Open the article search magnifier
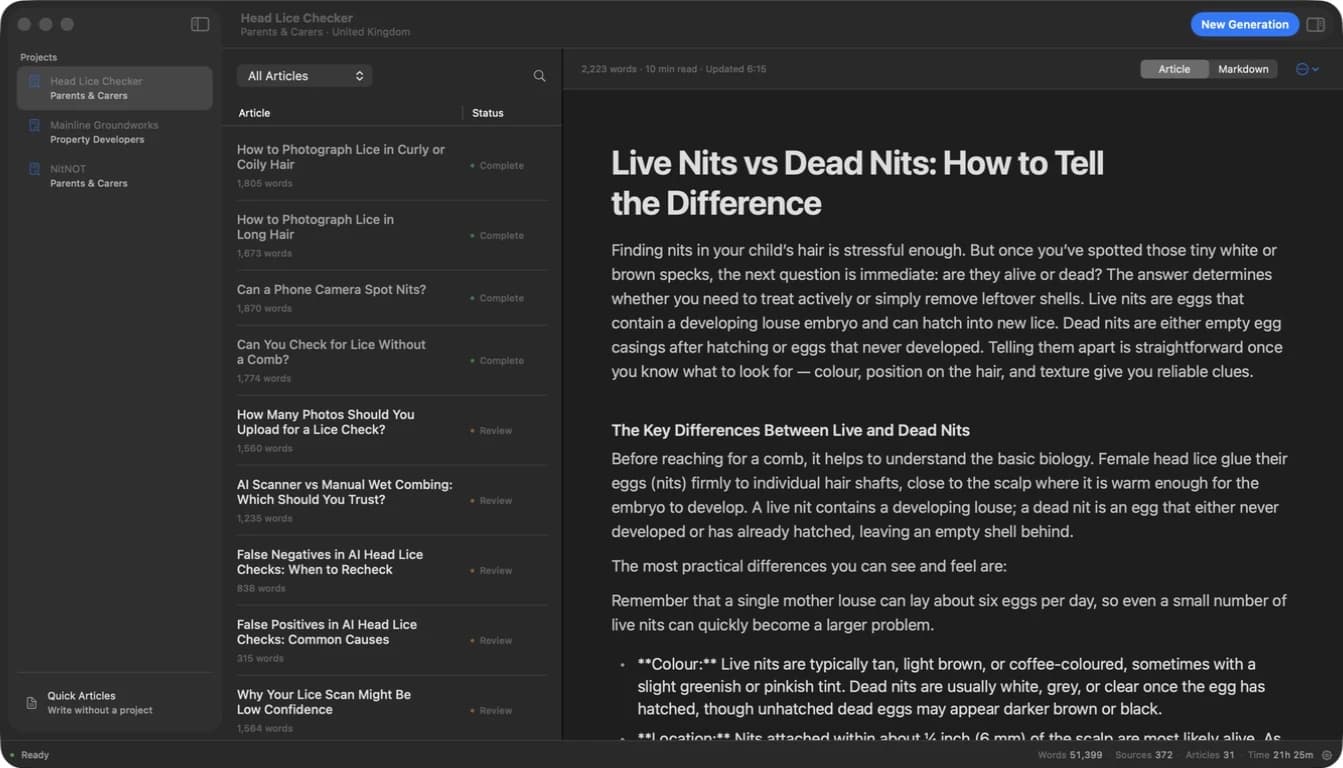 (x=539, y=76)
